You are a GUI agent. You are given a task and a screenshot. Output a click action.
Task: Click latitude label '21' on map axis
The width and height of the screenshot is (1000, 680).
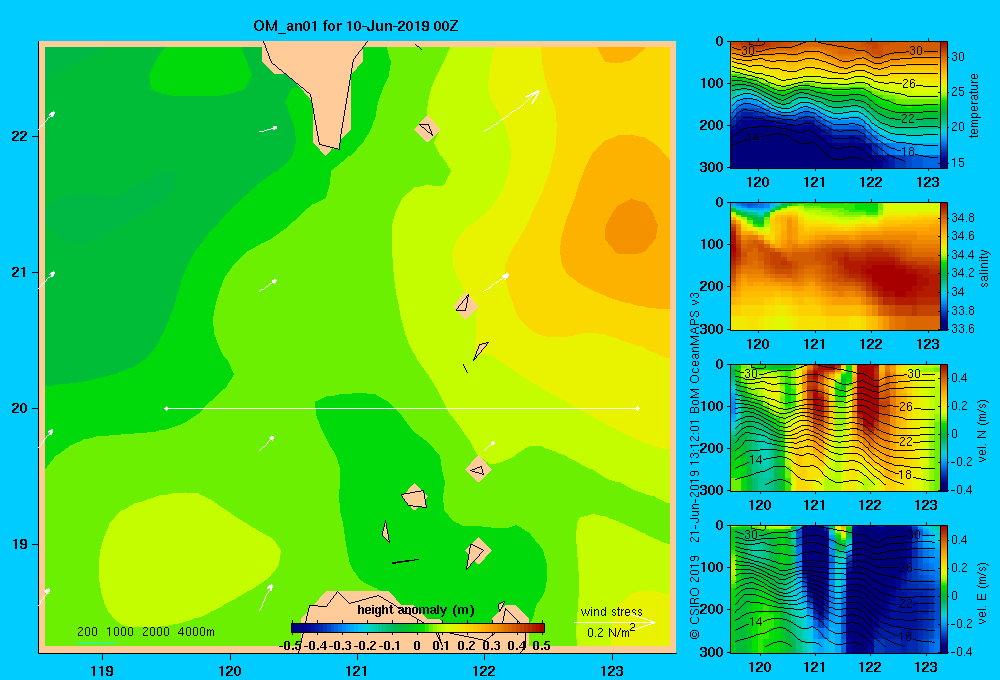(x=19, y=272)
